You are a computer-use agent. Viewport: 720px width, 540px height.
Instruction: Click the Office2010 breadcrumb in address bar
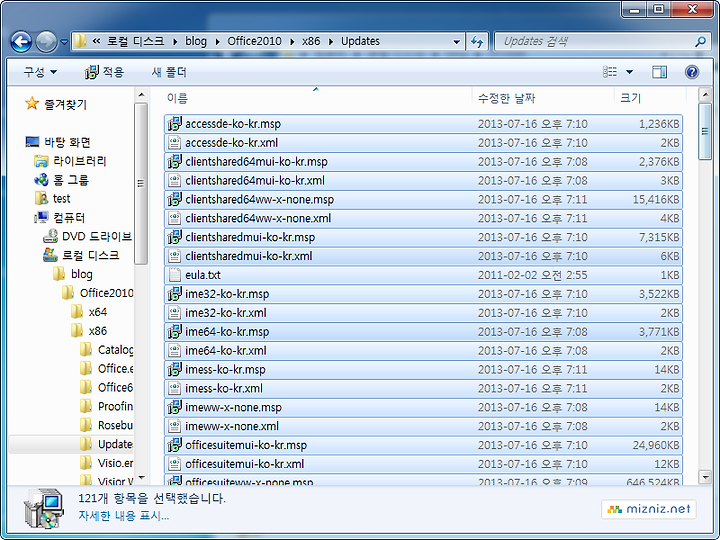pos(254,41)
